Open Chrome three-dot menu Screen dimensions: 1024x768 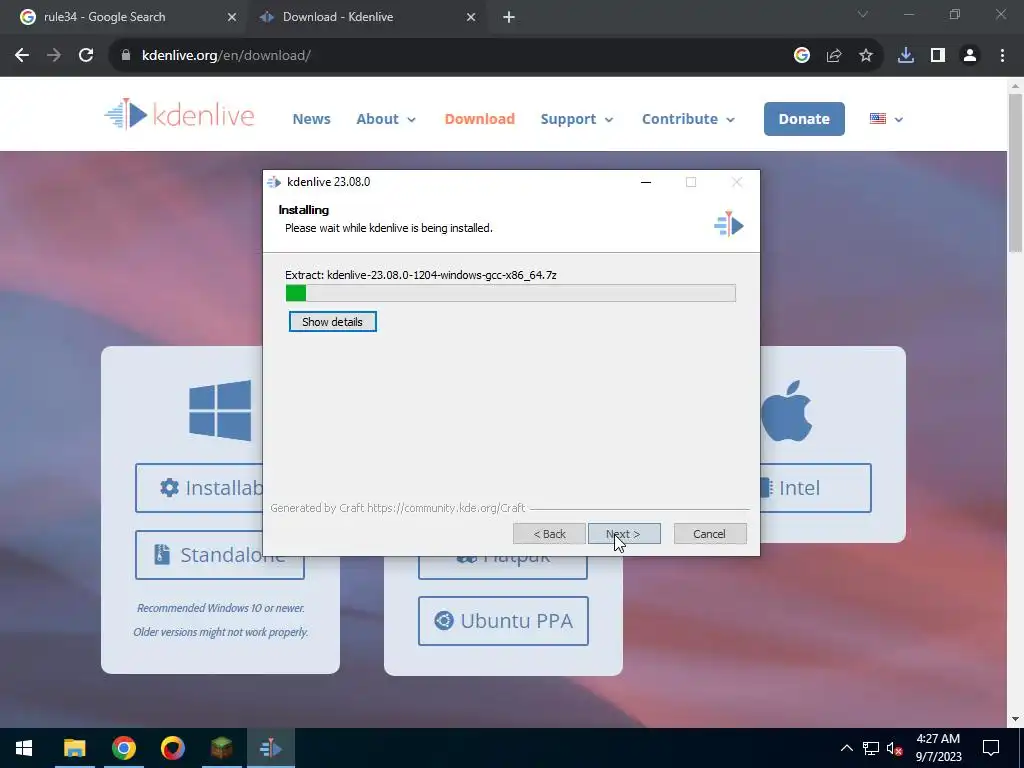[x=1002, y=56]
